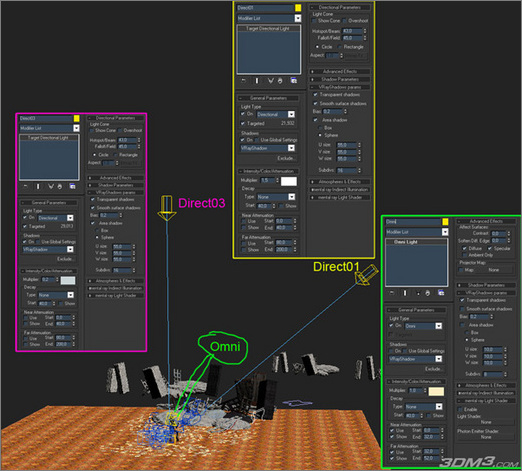Click Pin Stack icon in Omni panel
Screen dimensions: 522x471
(x=392, y=293)
